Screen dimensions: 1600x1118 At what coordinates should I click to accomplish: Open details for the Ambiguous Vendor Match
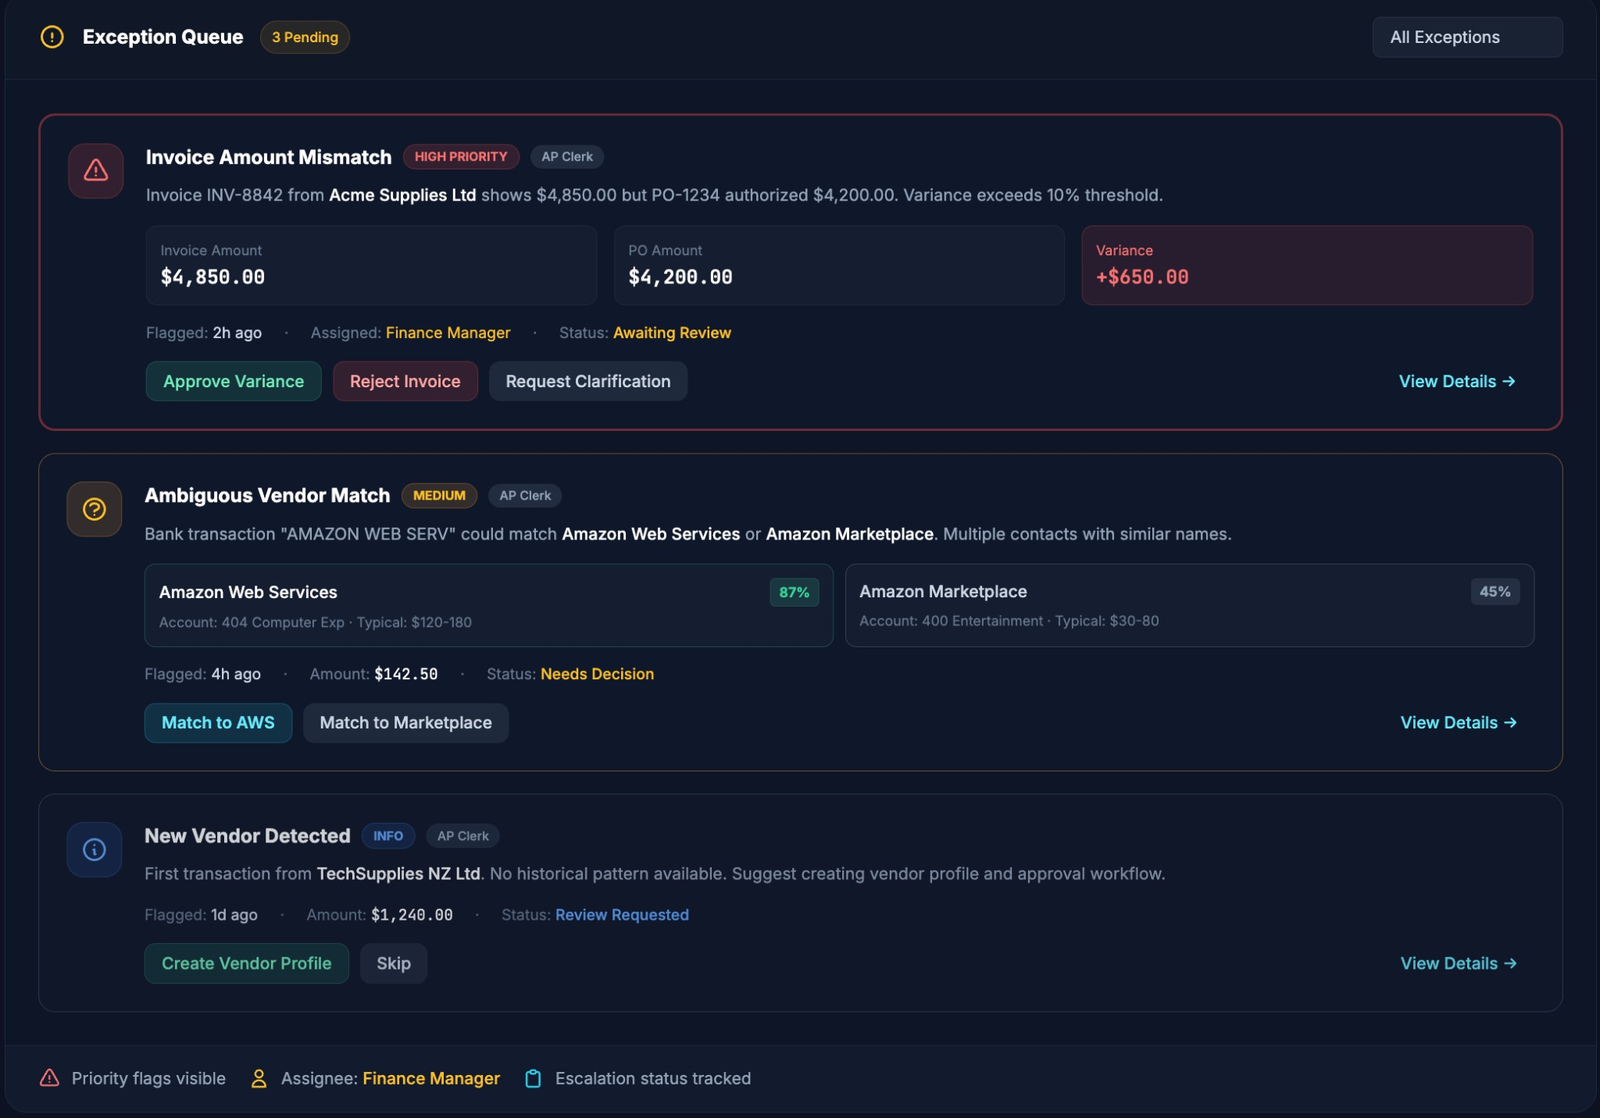pos(1458,722)
